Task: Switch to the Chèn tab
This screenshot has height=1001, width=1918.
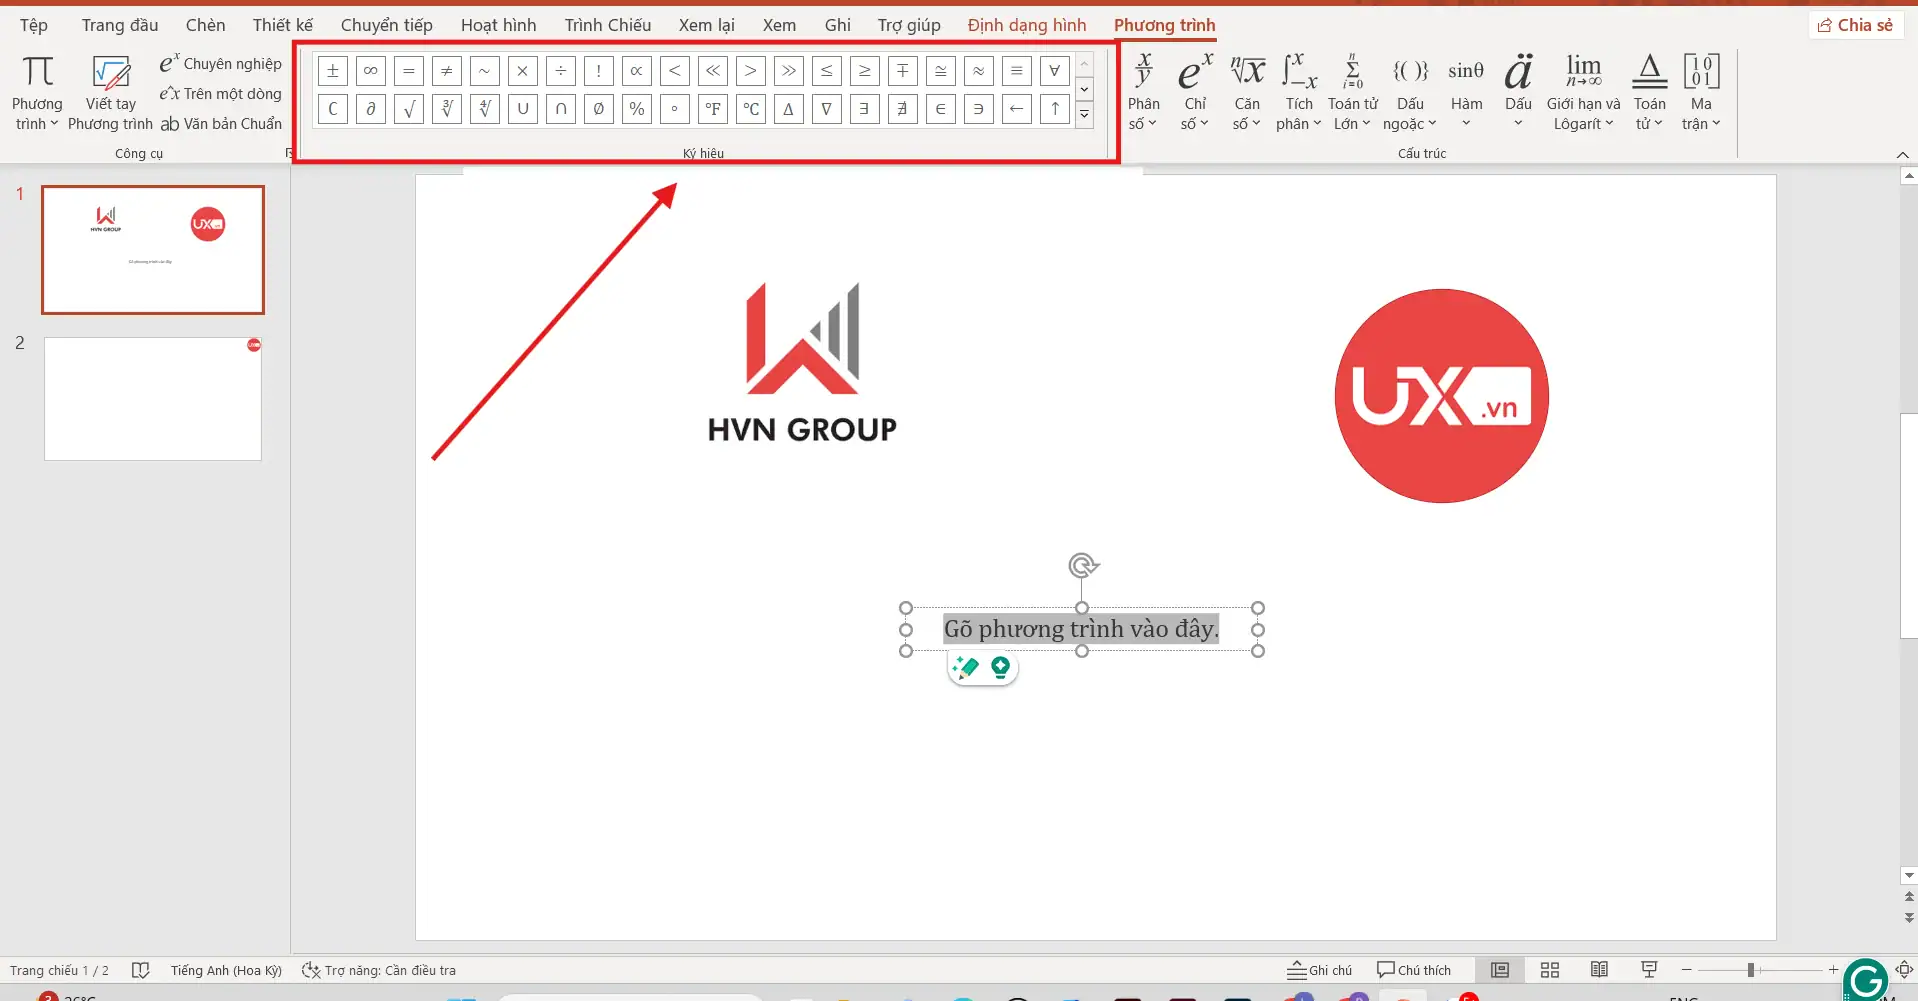Action: coord(205,25)
